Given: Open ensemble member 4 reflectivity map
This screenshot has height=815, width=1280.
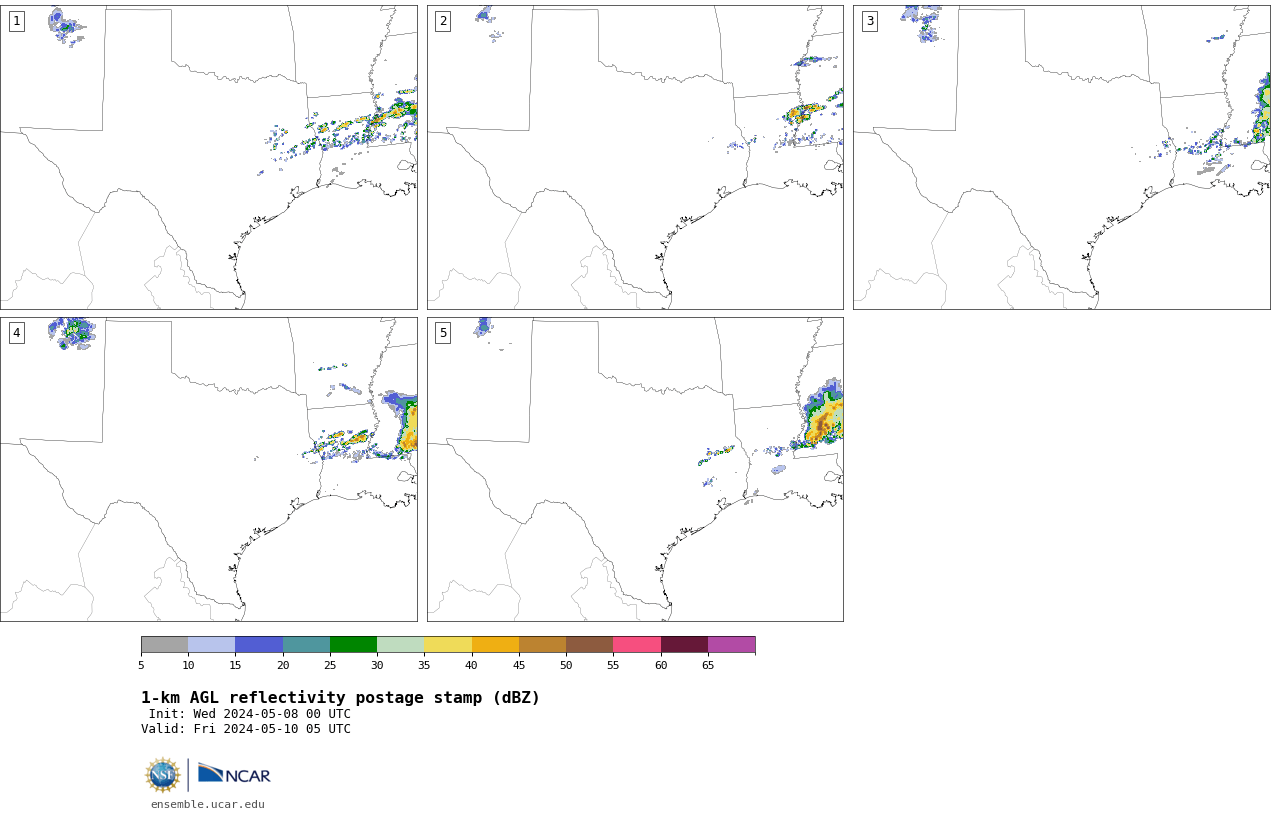Looking at the screenshot, I should coord(209,469).
